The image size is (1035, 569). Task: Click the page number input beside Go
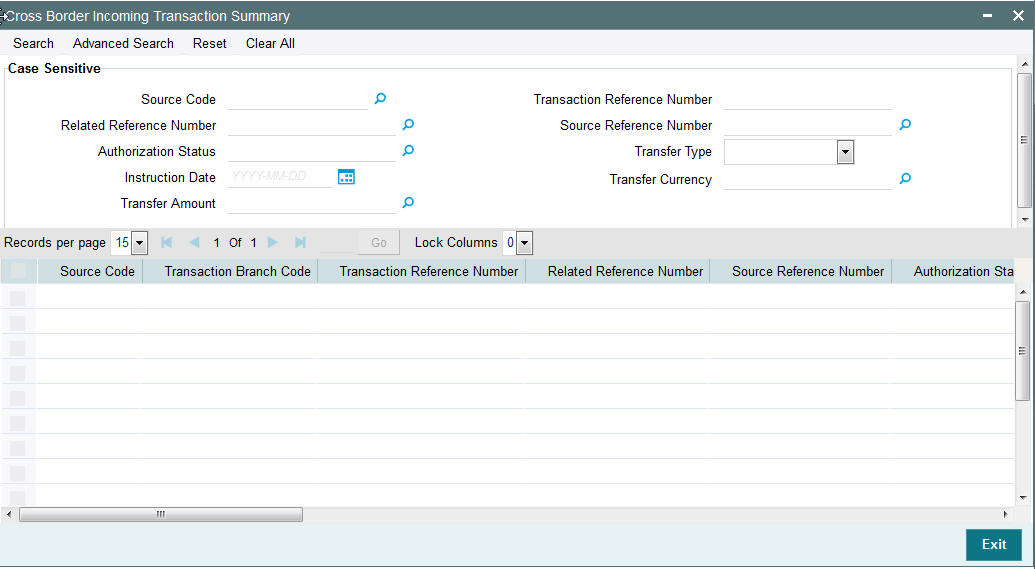pos(337,242)
